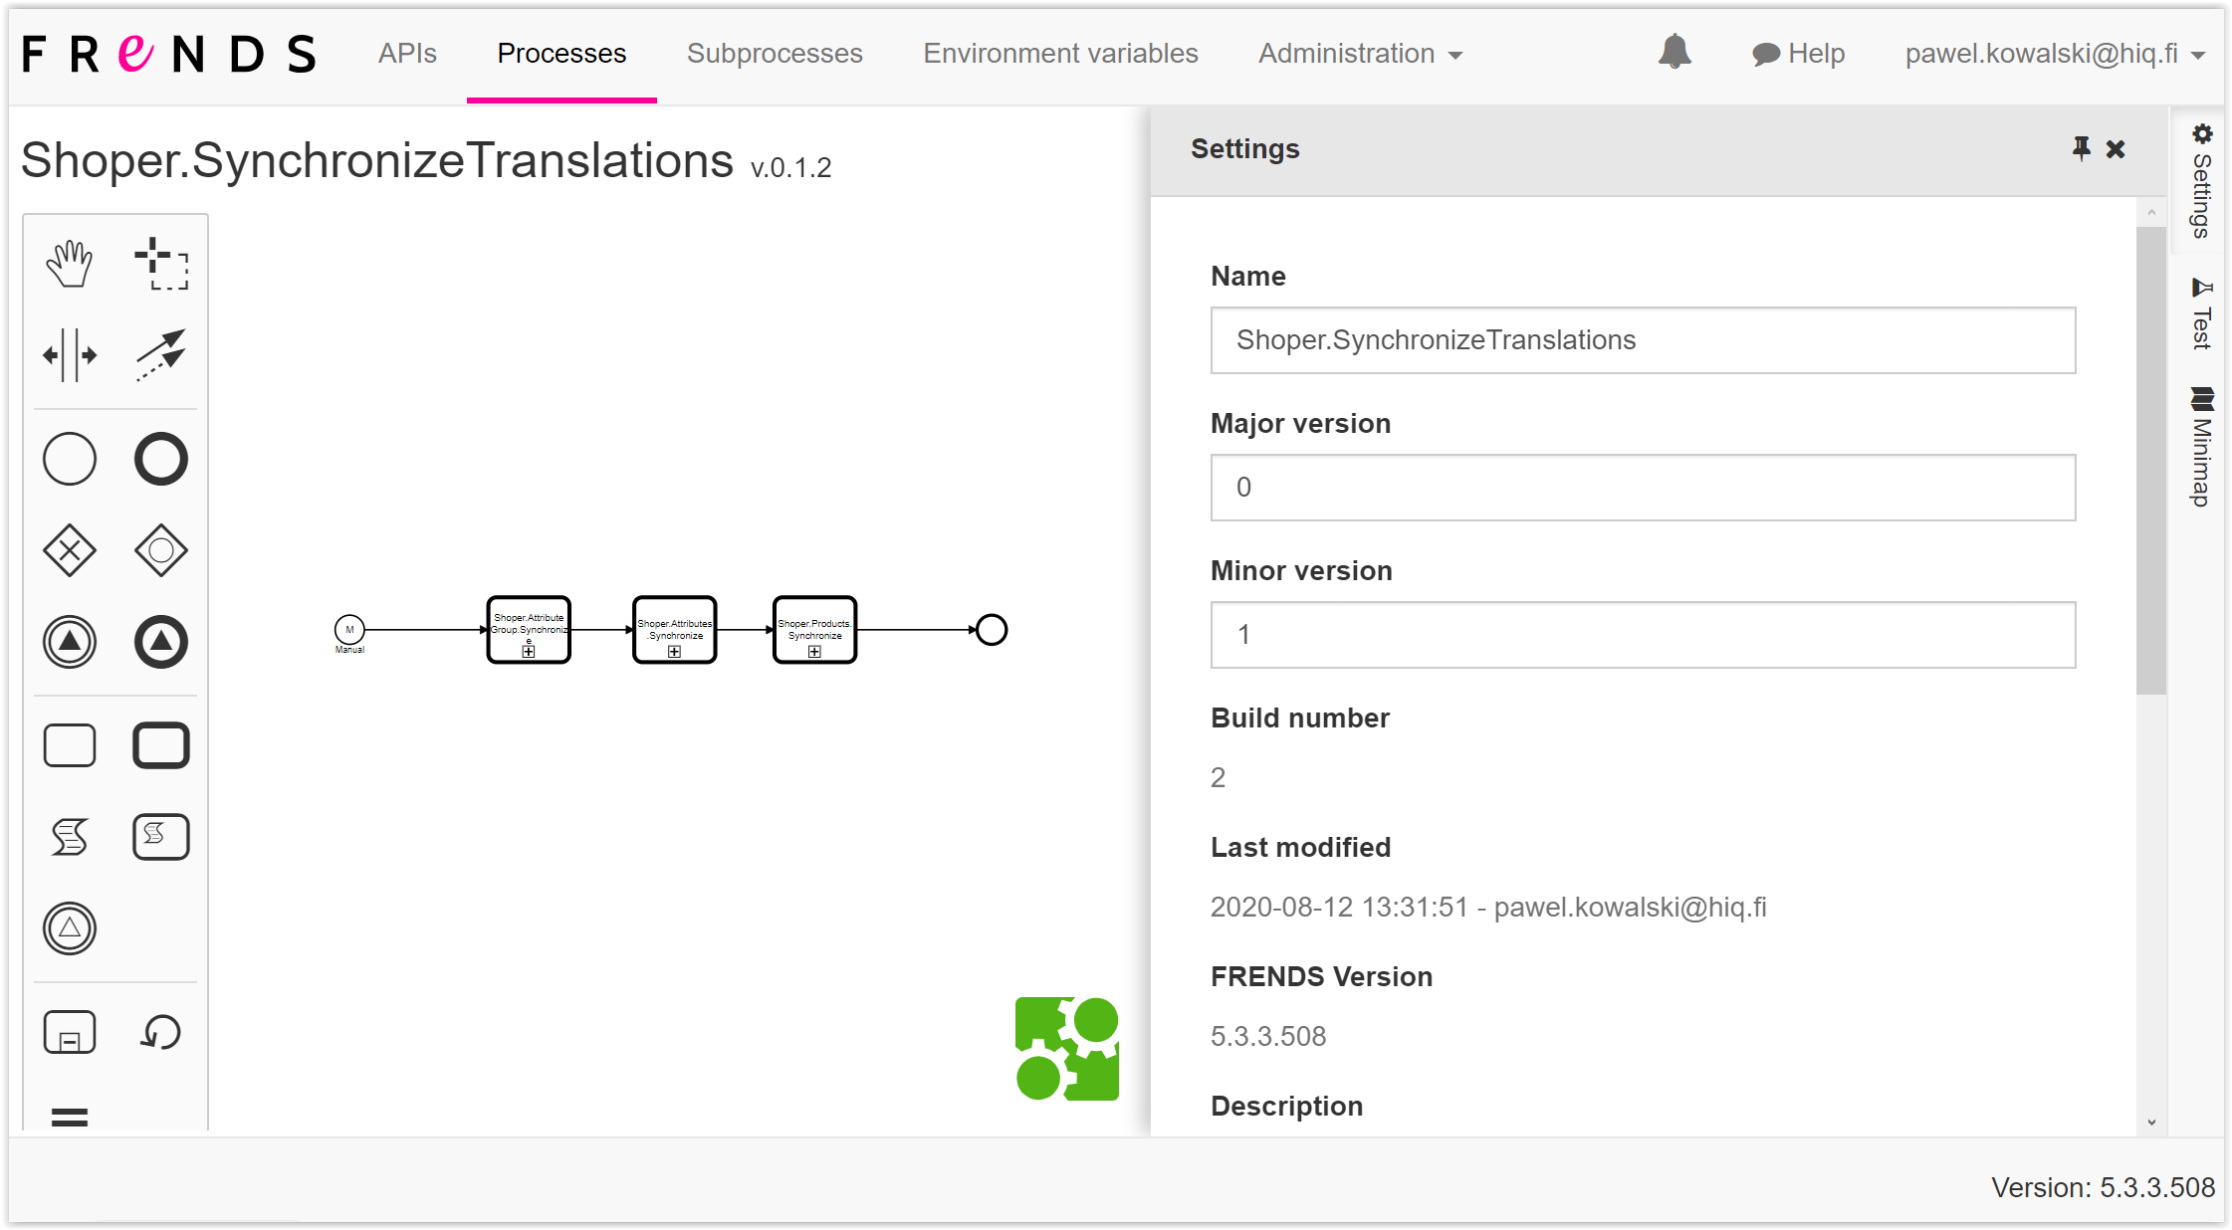Choose the create/remove space tool
Screen dimensions: 2232x1230
[x=69, y=355]
